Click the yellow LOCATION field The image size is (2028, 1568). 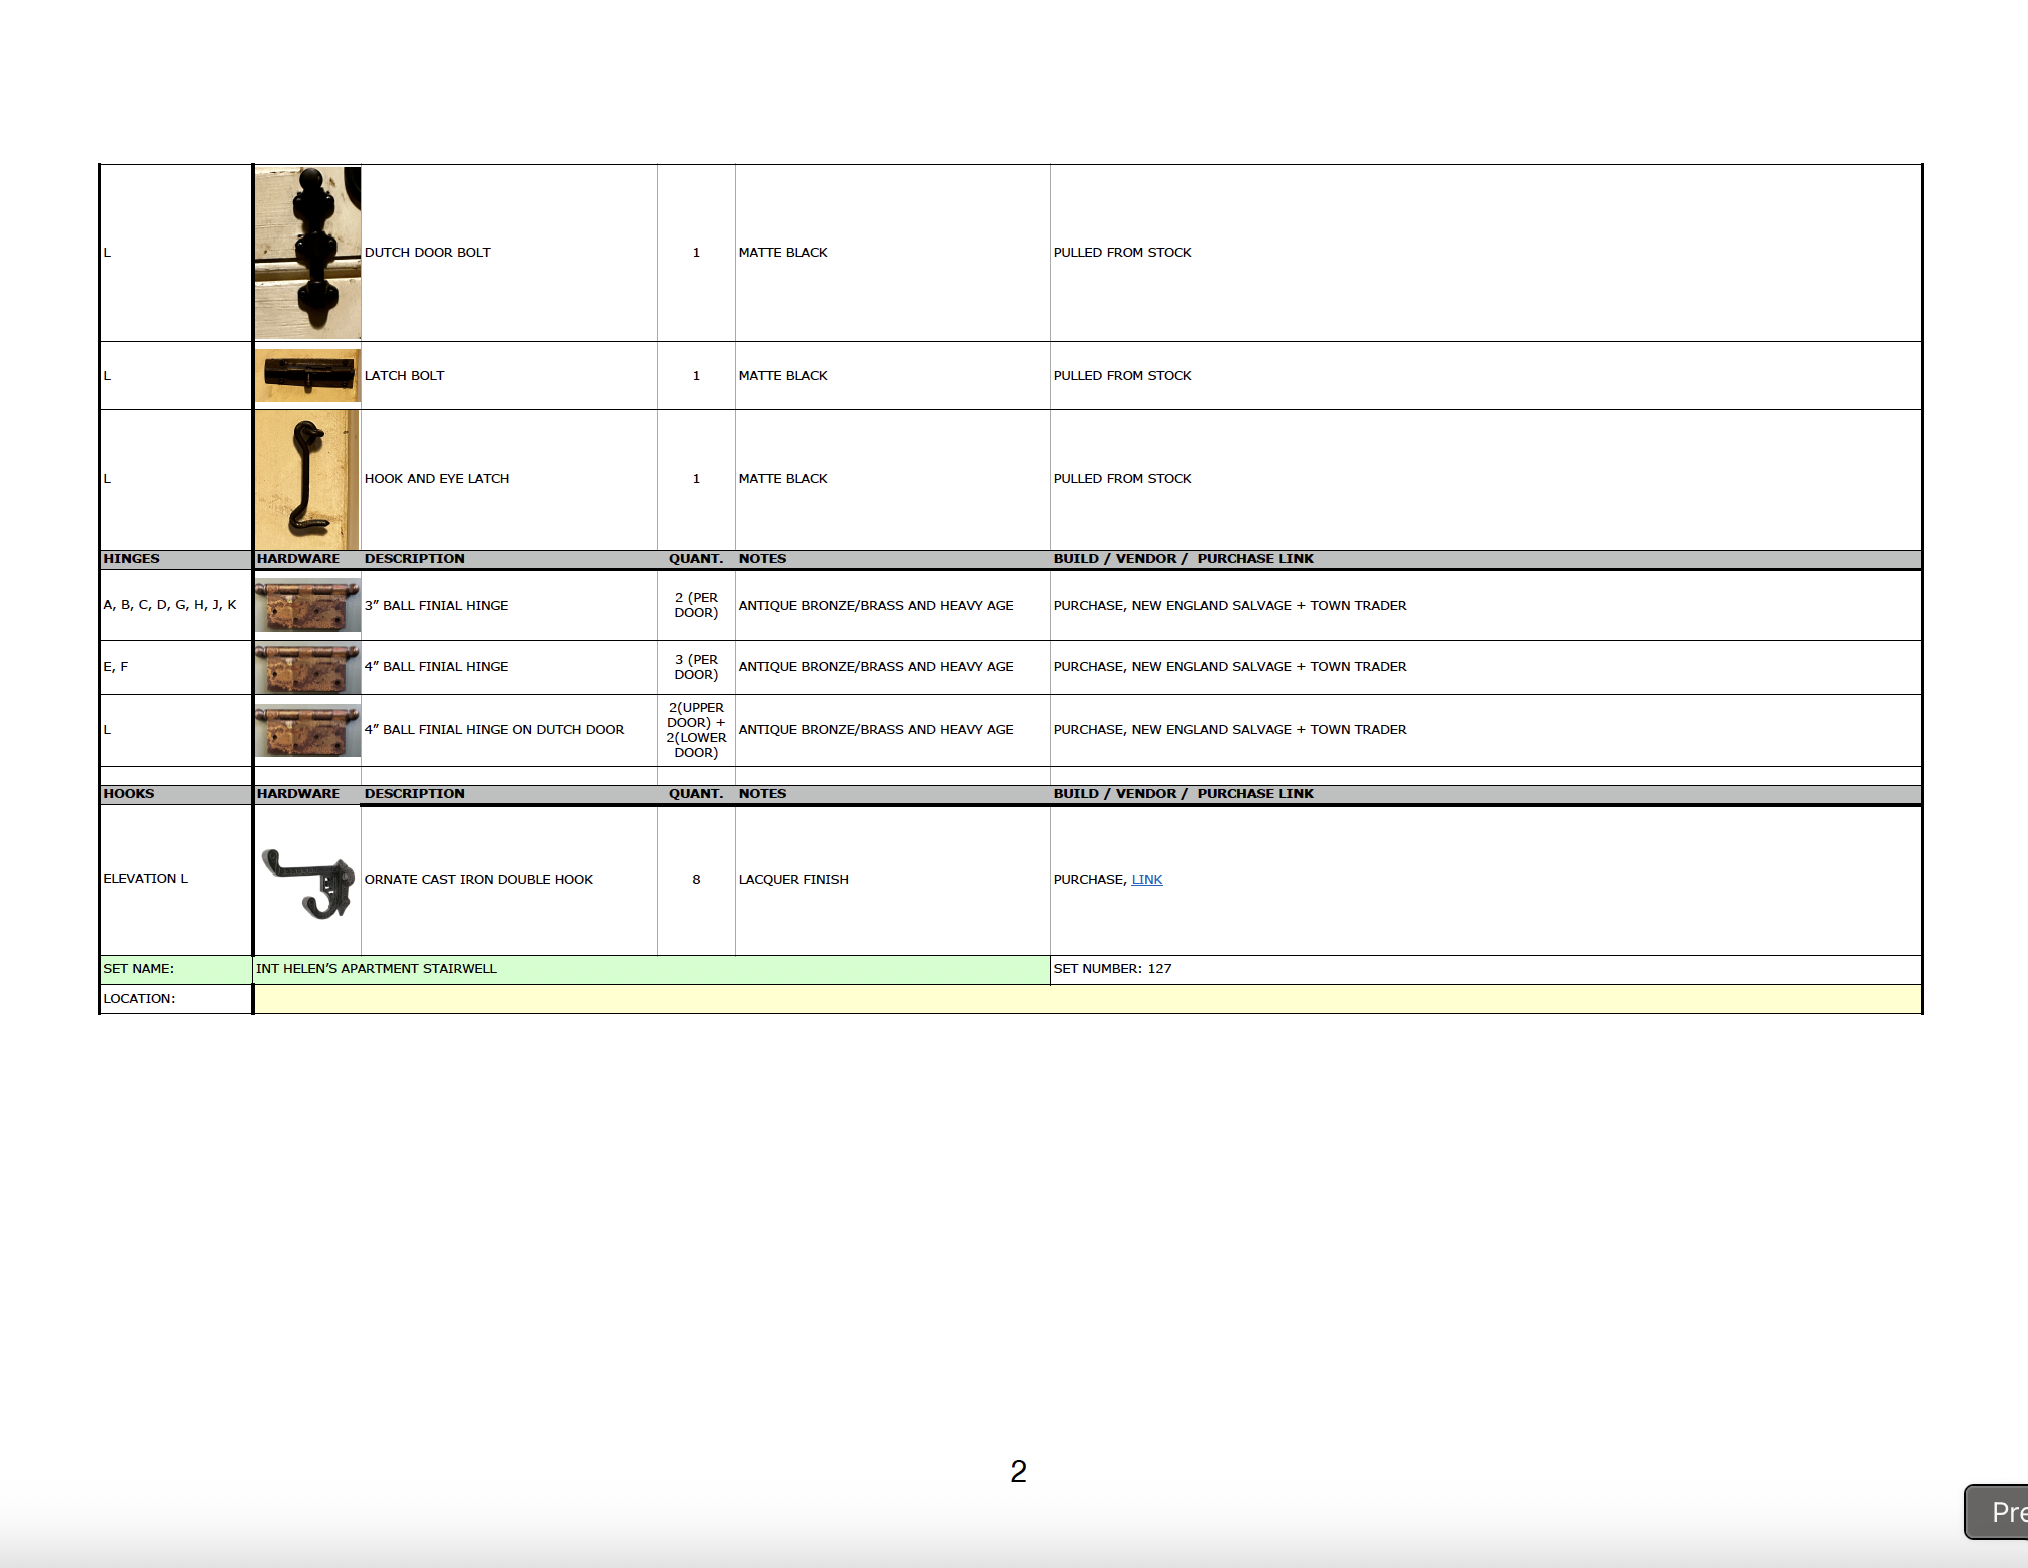[x=1086, y=999]
